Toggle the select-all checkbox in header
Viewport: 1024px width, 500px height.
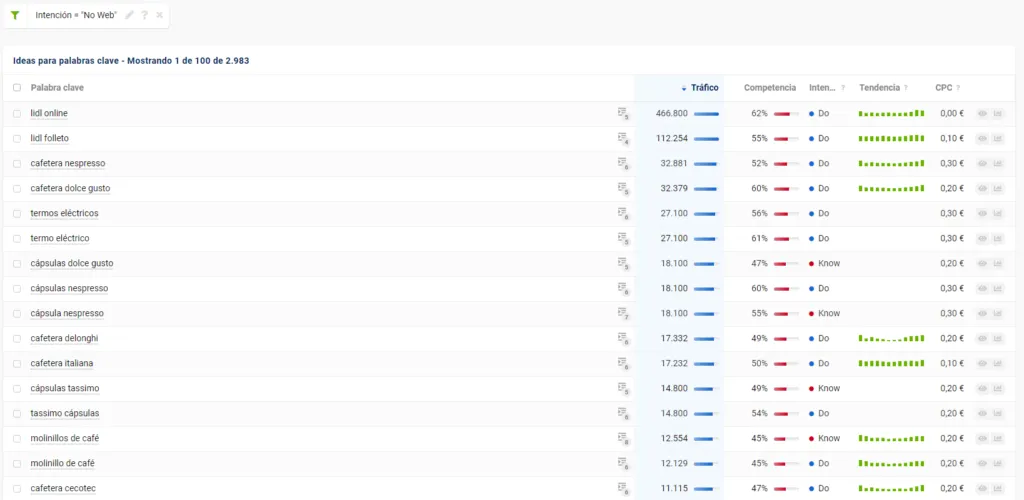[x=17, y=87]
